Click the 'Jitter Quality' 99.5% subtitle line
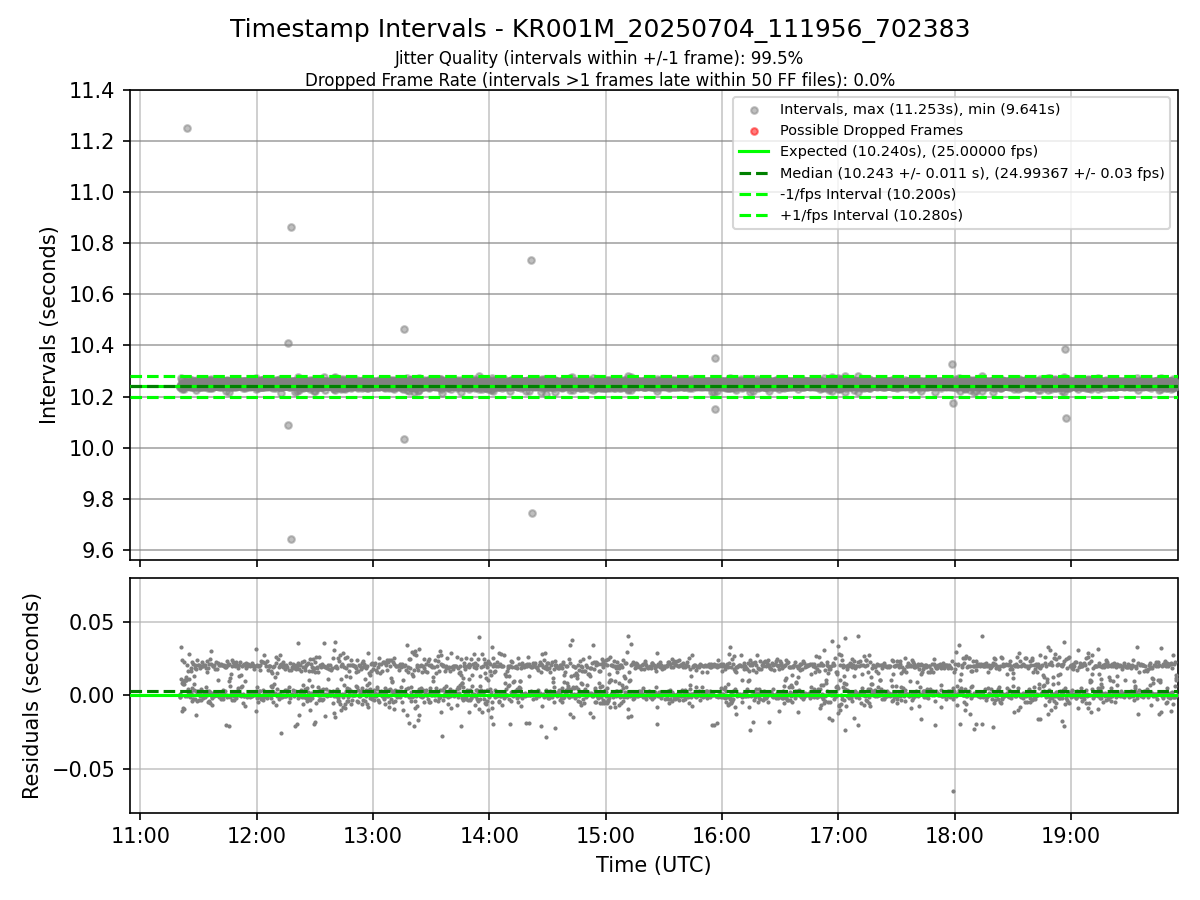1200x900 pixels. pos(599,58)
